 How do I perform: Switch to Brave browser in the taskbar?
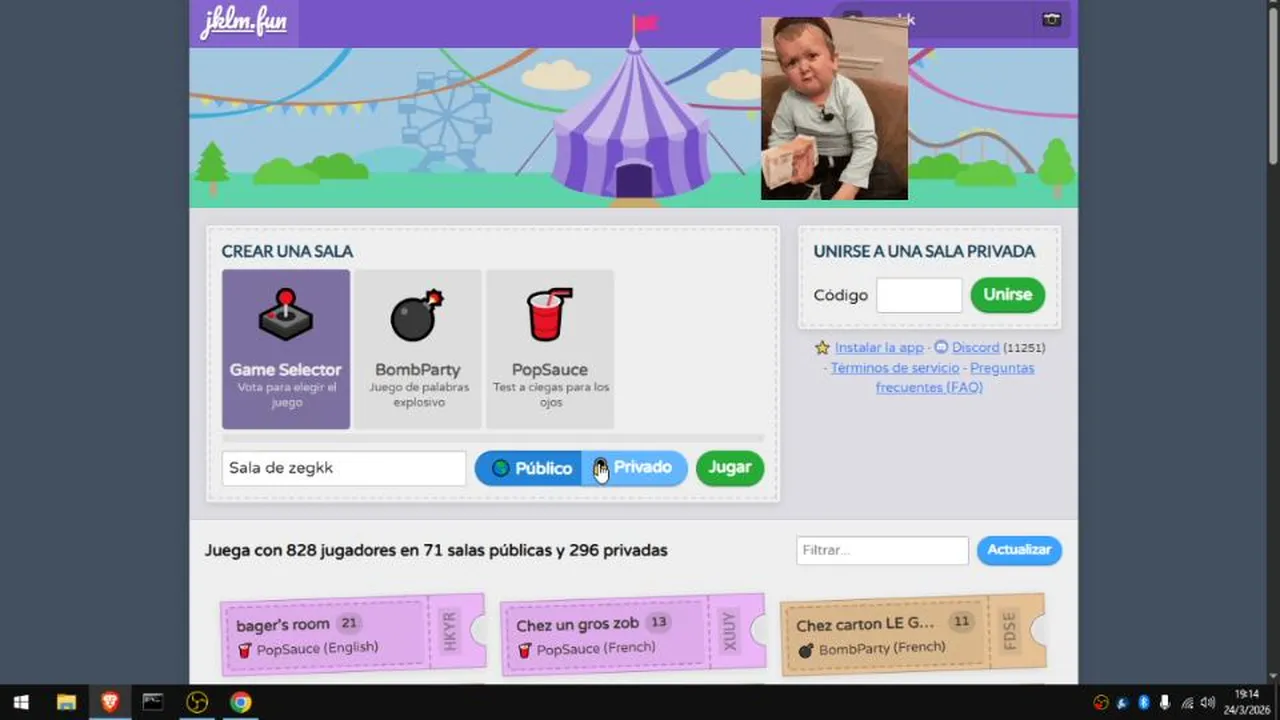coord(110,702)
